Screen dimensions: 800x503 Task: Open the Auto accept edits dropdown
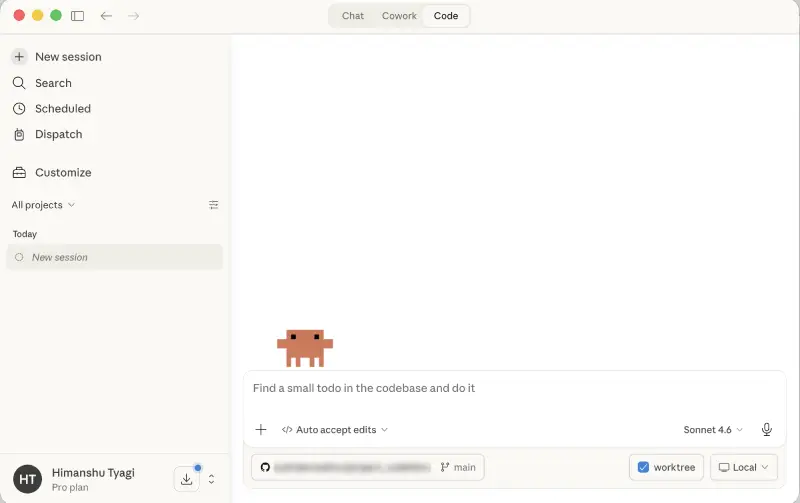click(x=335, y=430)
